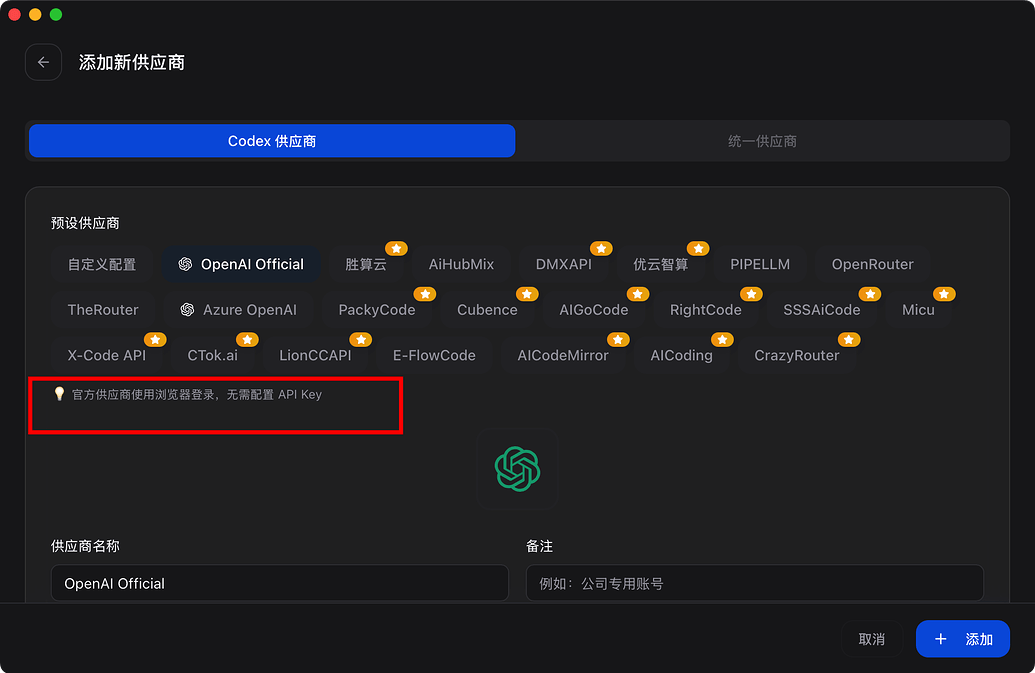Viewport: 1035px width, 673px height.
Task: Select the LionCCAPI preset
Action: click(316, 355)
